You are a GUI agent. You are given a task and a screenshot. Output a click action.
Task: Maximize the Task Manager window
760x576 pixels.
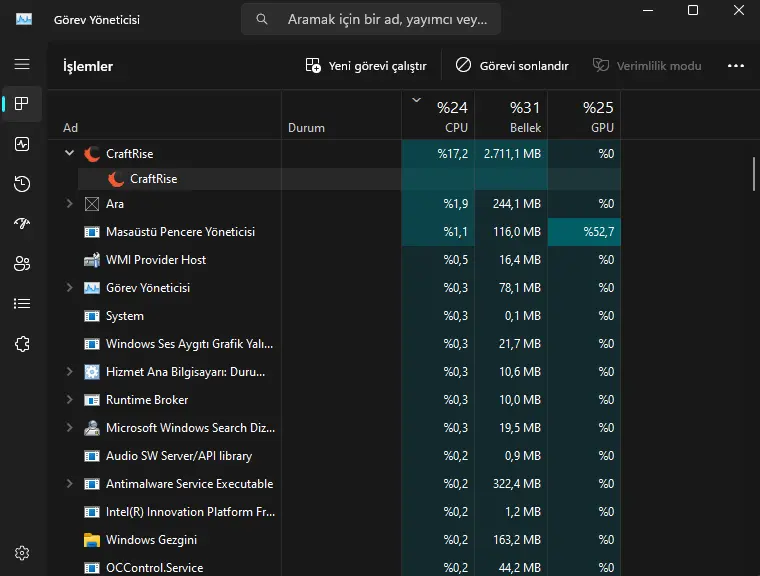(x=693, y=10)
